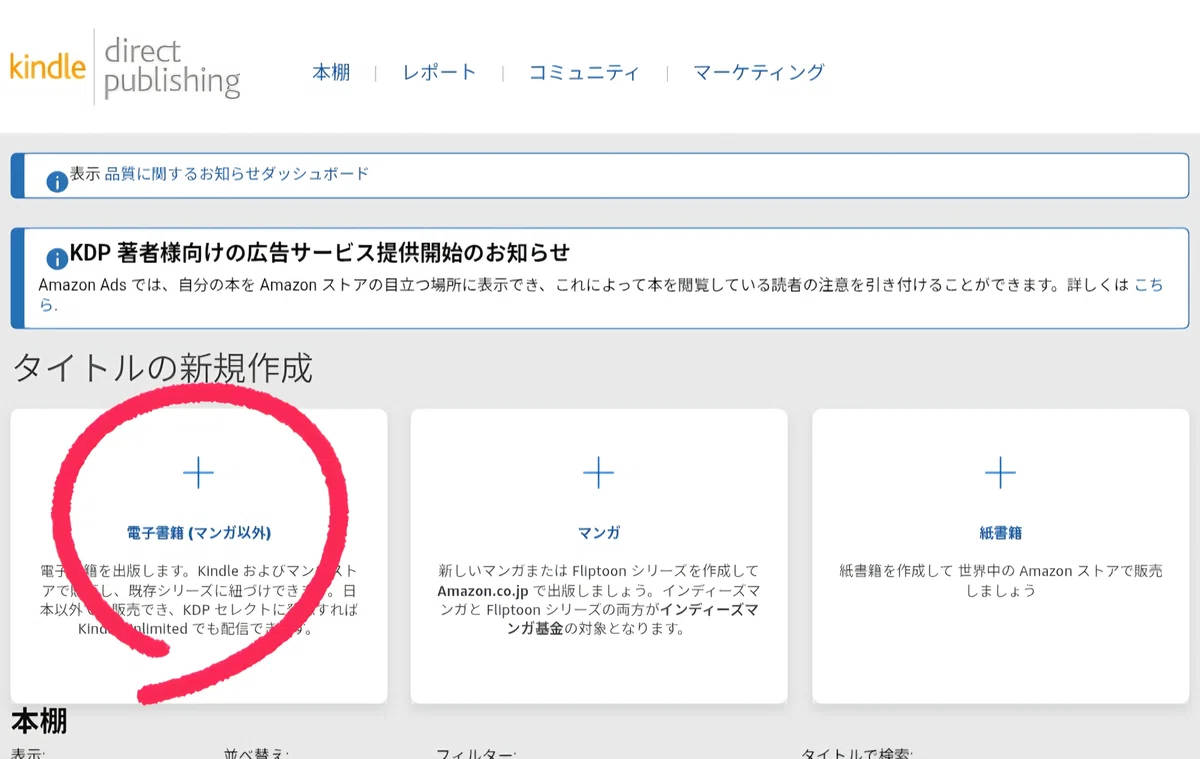
Task: Go to the コミュニティ menu item
Action: coord(584,72)
